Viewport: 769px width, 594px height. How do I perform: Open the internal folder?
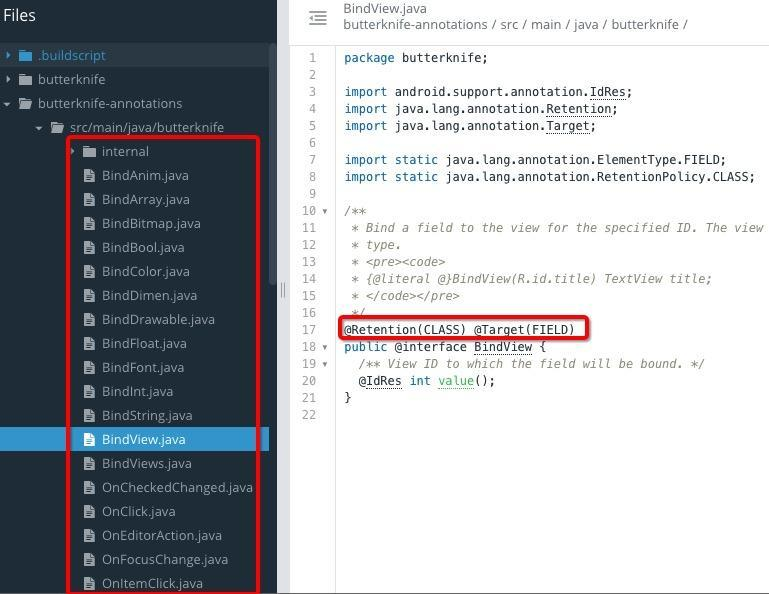click(x=125, y=152)
